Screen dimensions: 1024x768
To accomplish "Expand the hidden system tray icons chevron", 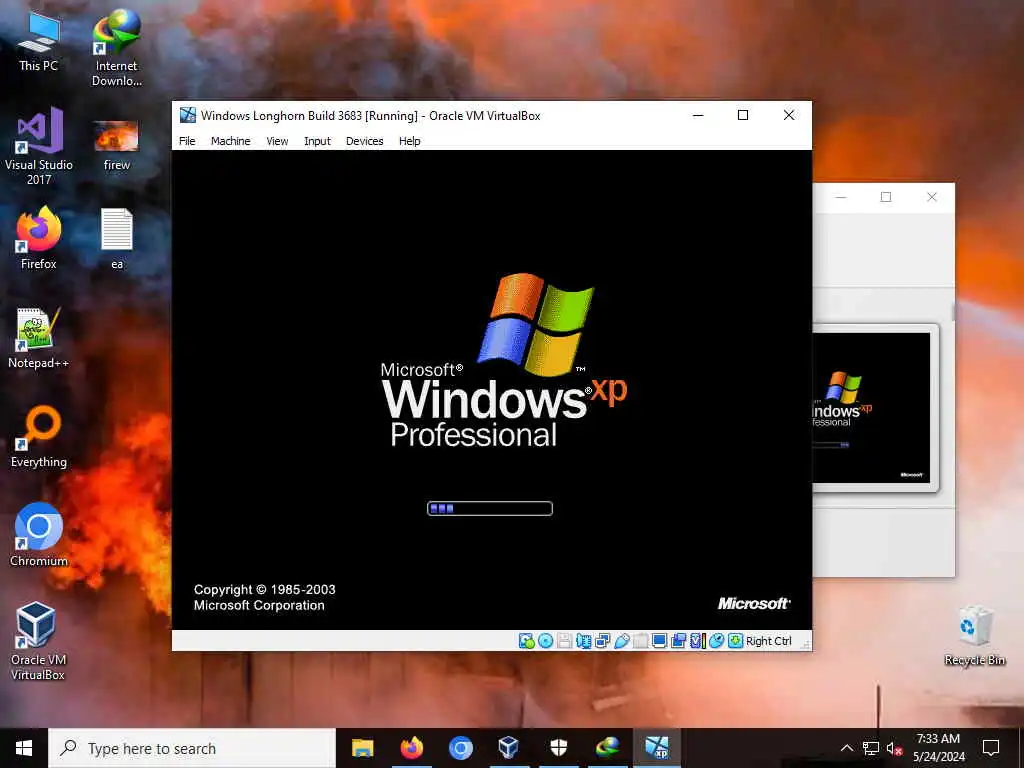I will pos(846,748).
